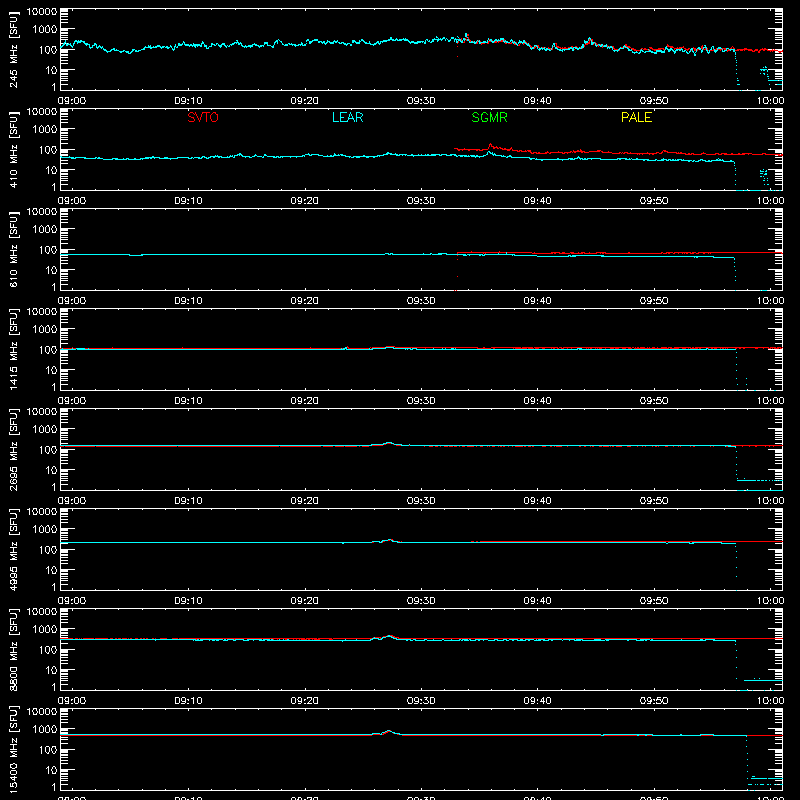Click the peak near 09:44 in 245 MHz plot

(590, 39)
